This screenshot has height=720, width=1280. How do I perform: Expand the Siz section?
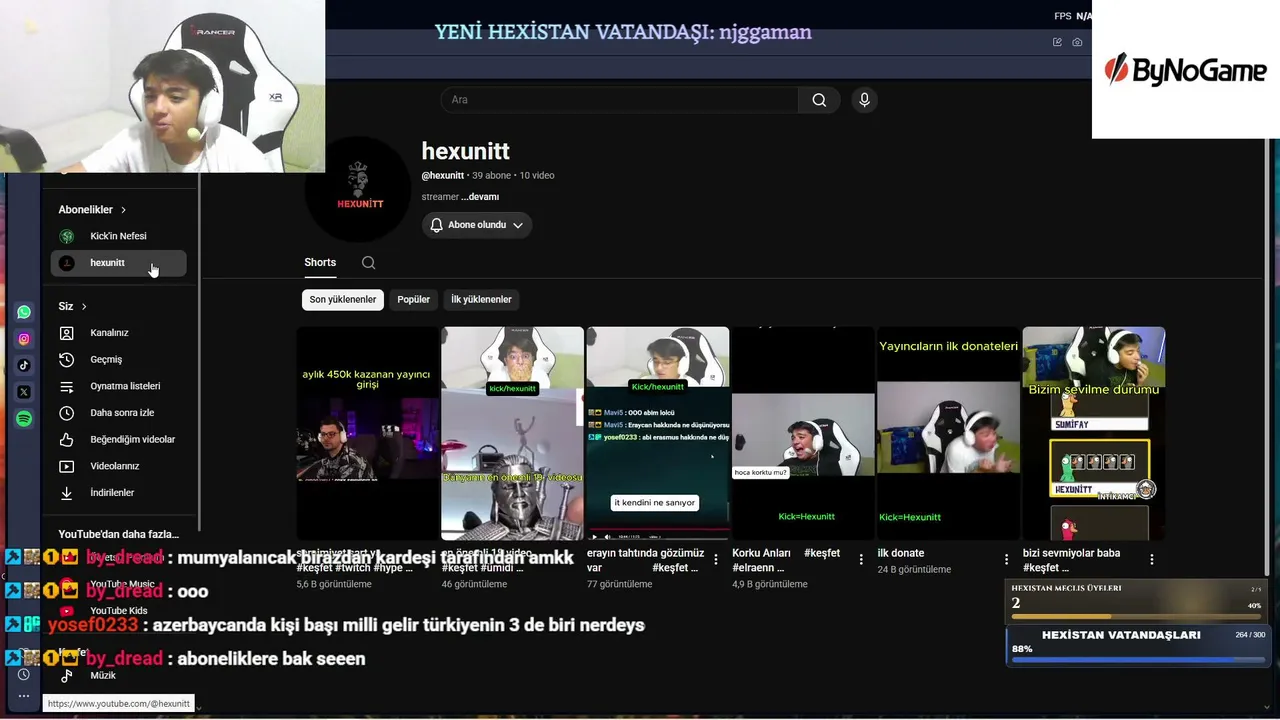pyautogui.click(x=73, y=306)
